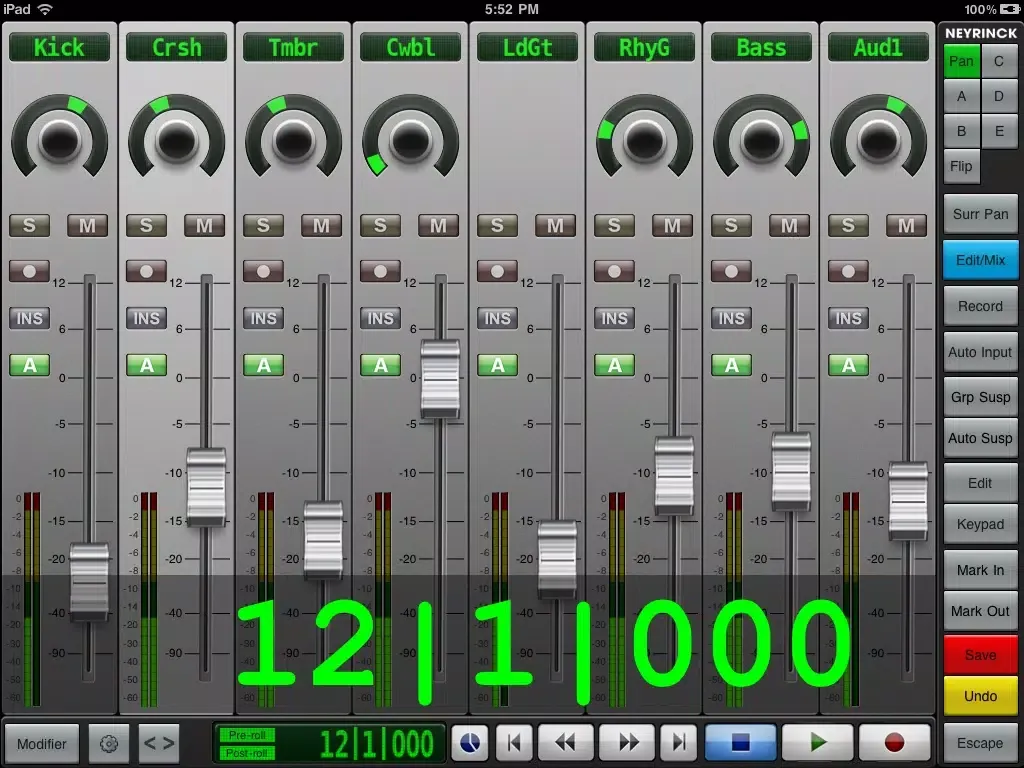This screenshot has height=768, width=1024.
Task: Tap the Aud1 pan knob
Action: pyautogui.click(x=878, y=139)
